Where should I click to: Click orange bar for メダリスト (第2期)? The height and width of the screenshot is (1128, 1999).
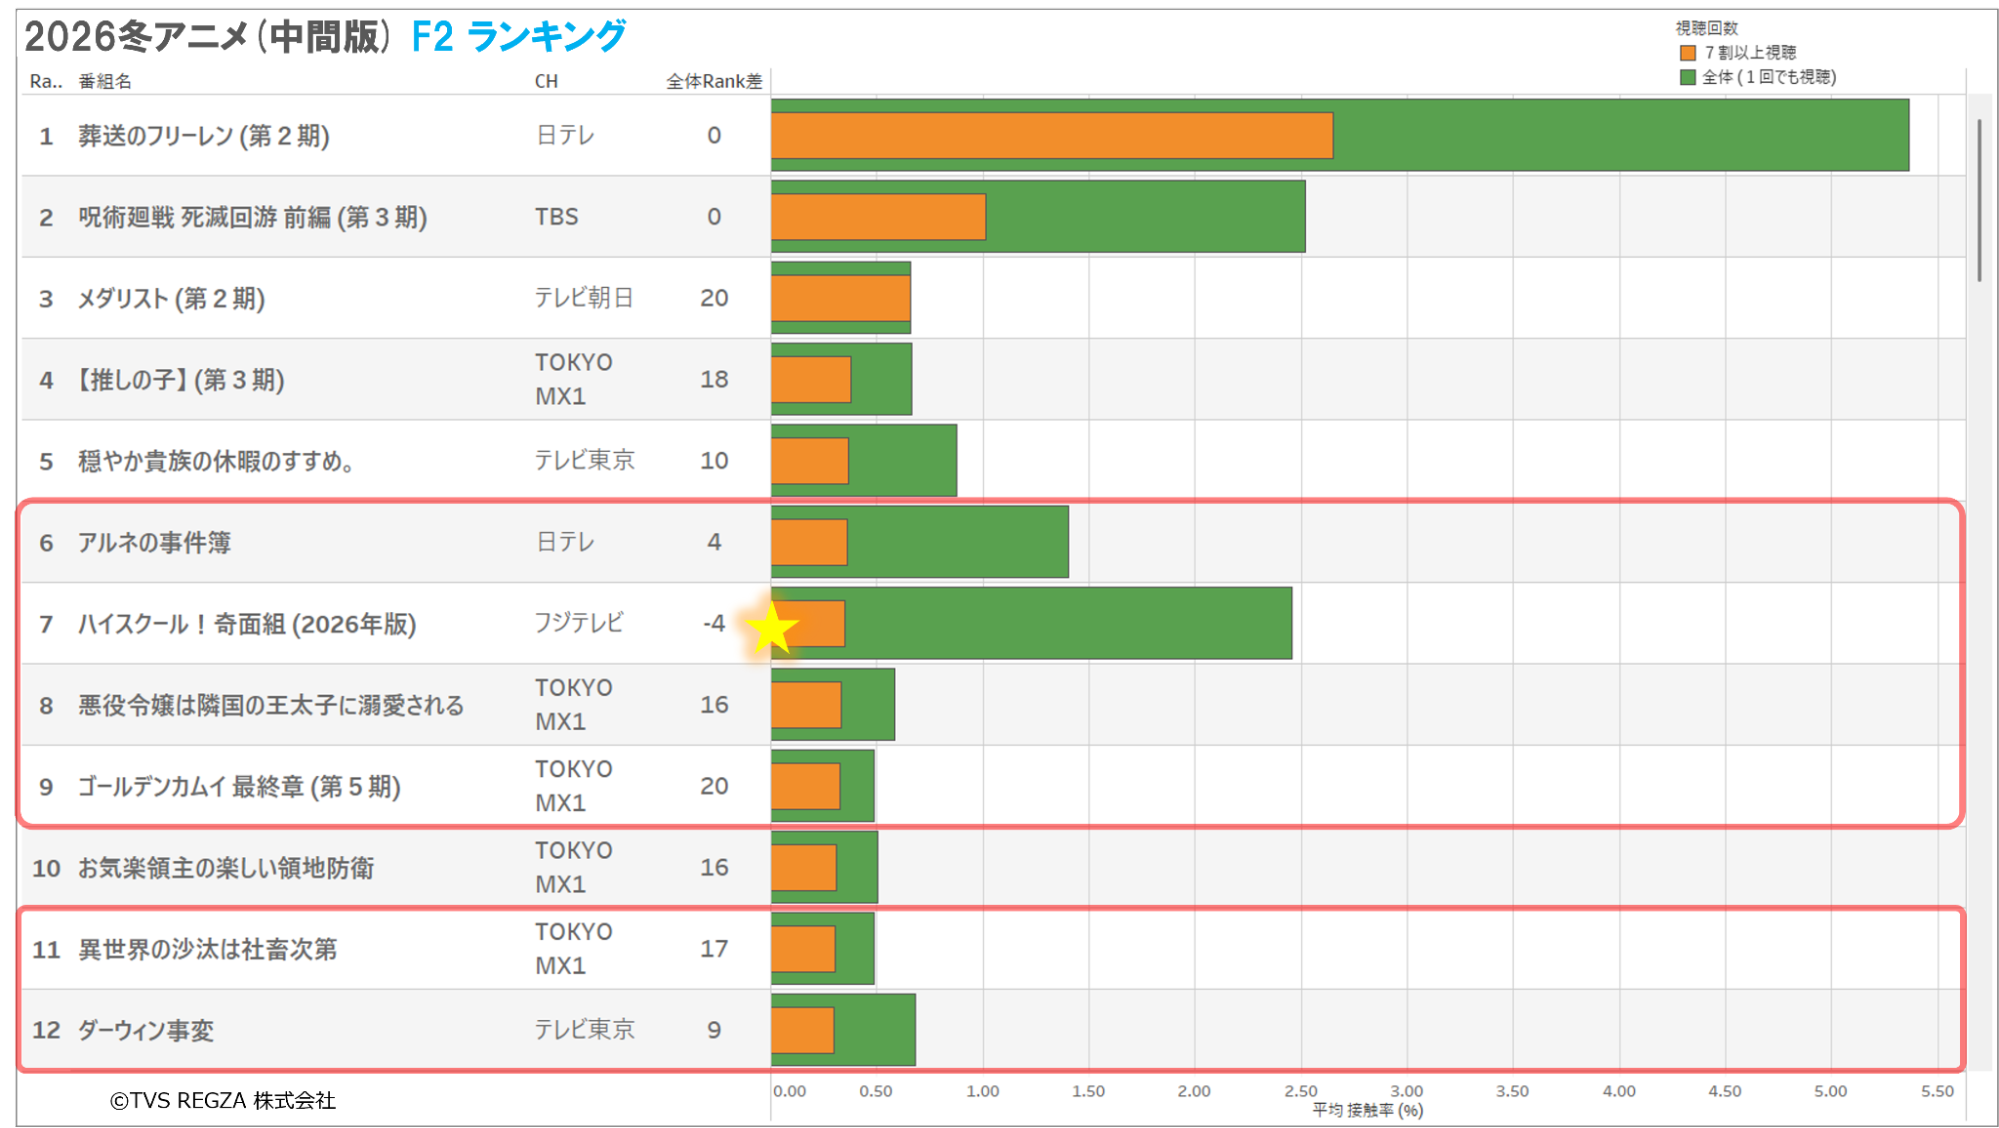tap(840, 298)
